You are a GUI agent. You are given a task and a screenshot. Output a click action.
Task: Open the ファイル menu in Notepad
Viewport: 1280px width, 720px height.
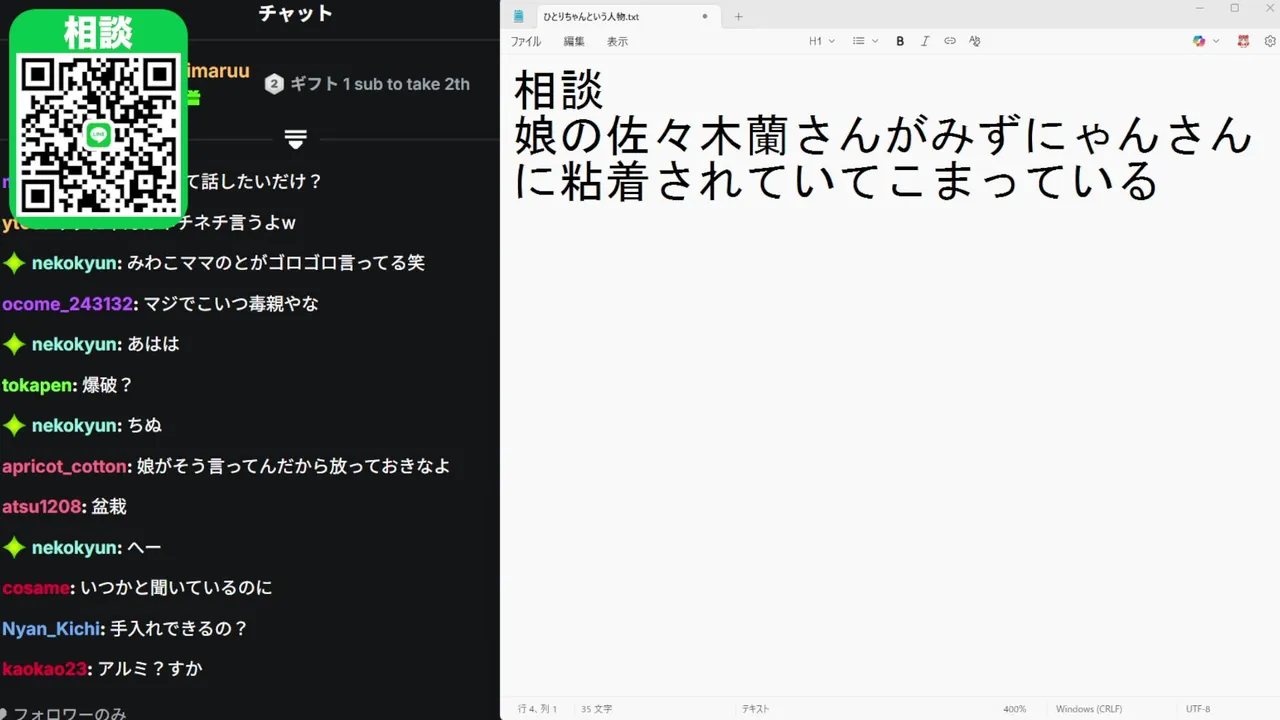[526, 41]
